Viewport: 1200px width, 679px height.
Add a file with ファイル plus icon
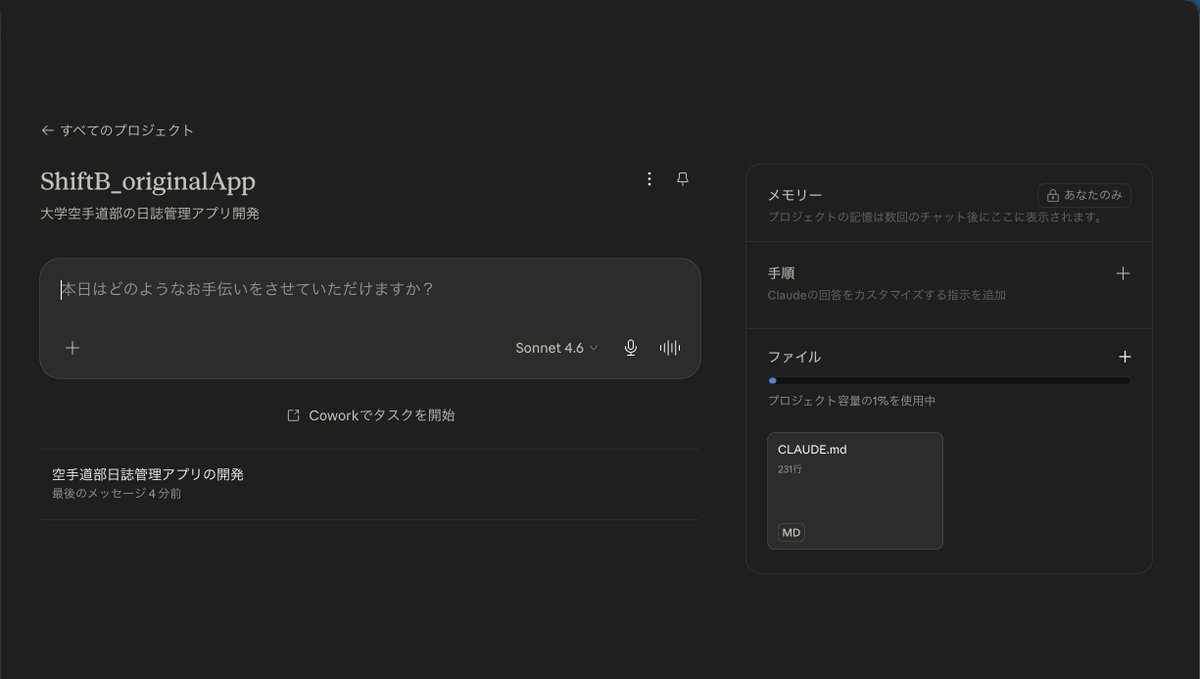1125,357
